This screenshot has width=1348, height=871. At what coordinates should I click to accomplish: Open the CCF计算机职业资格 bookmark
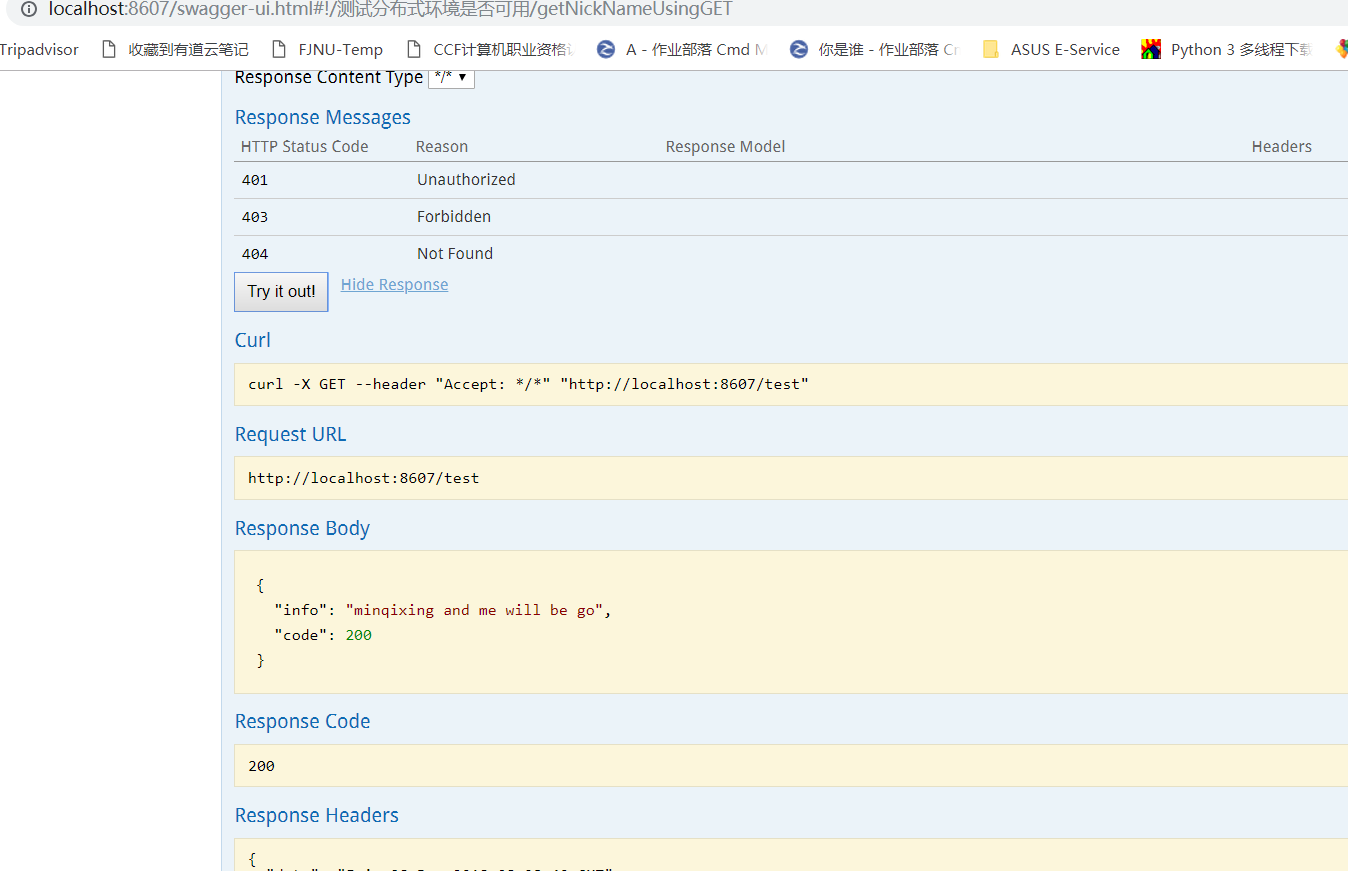pos(503,49)
